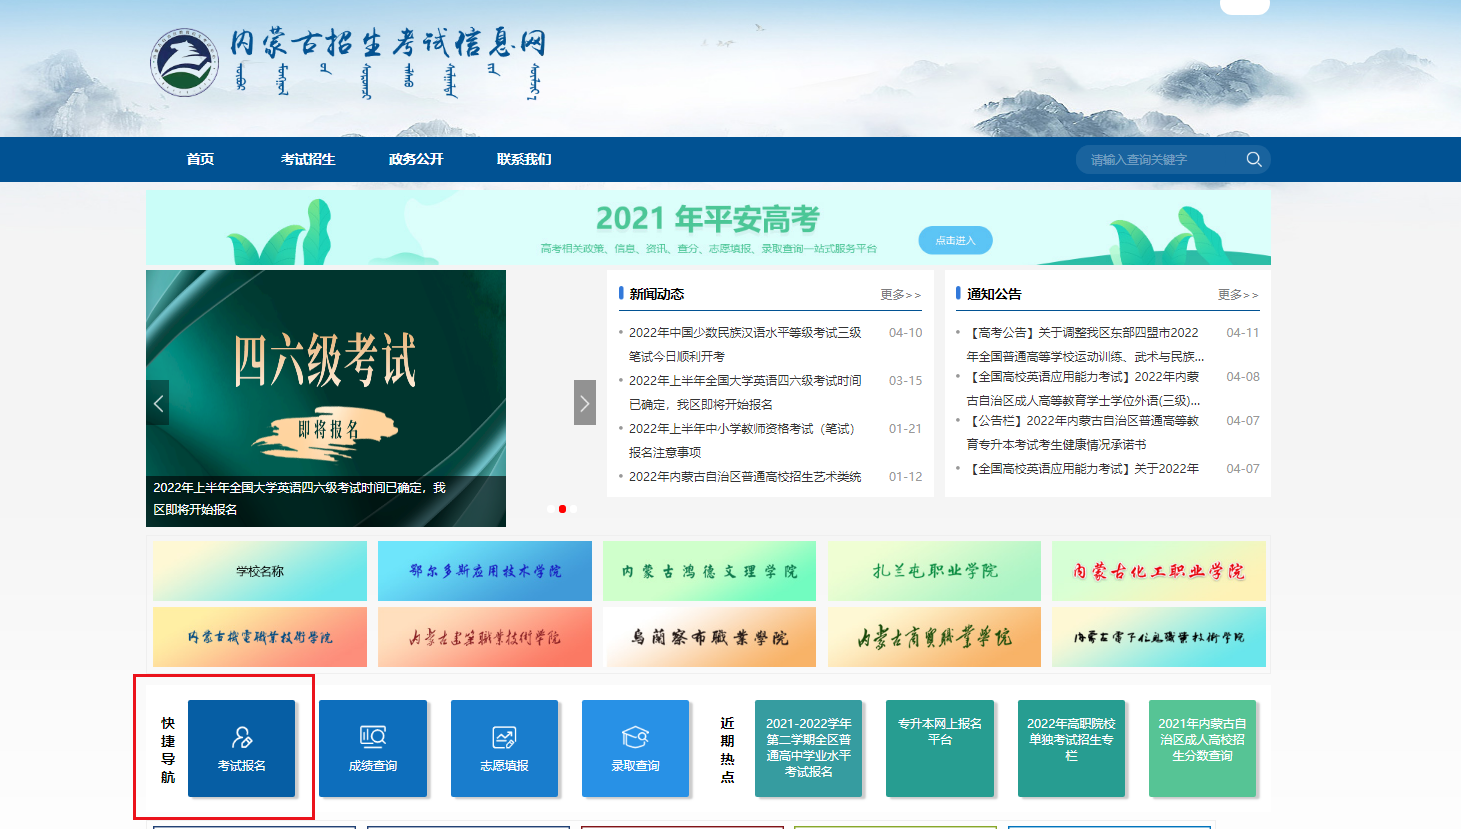The height and width of the screenshot is (829, 1461).
Task: Open 考试招生 menu item
Action: pos(308,159)
